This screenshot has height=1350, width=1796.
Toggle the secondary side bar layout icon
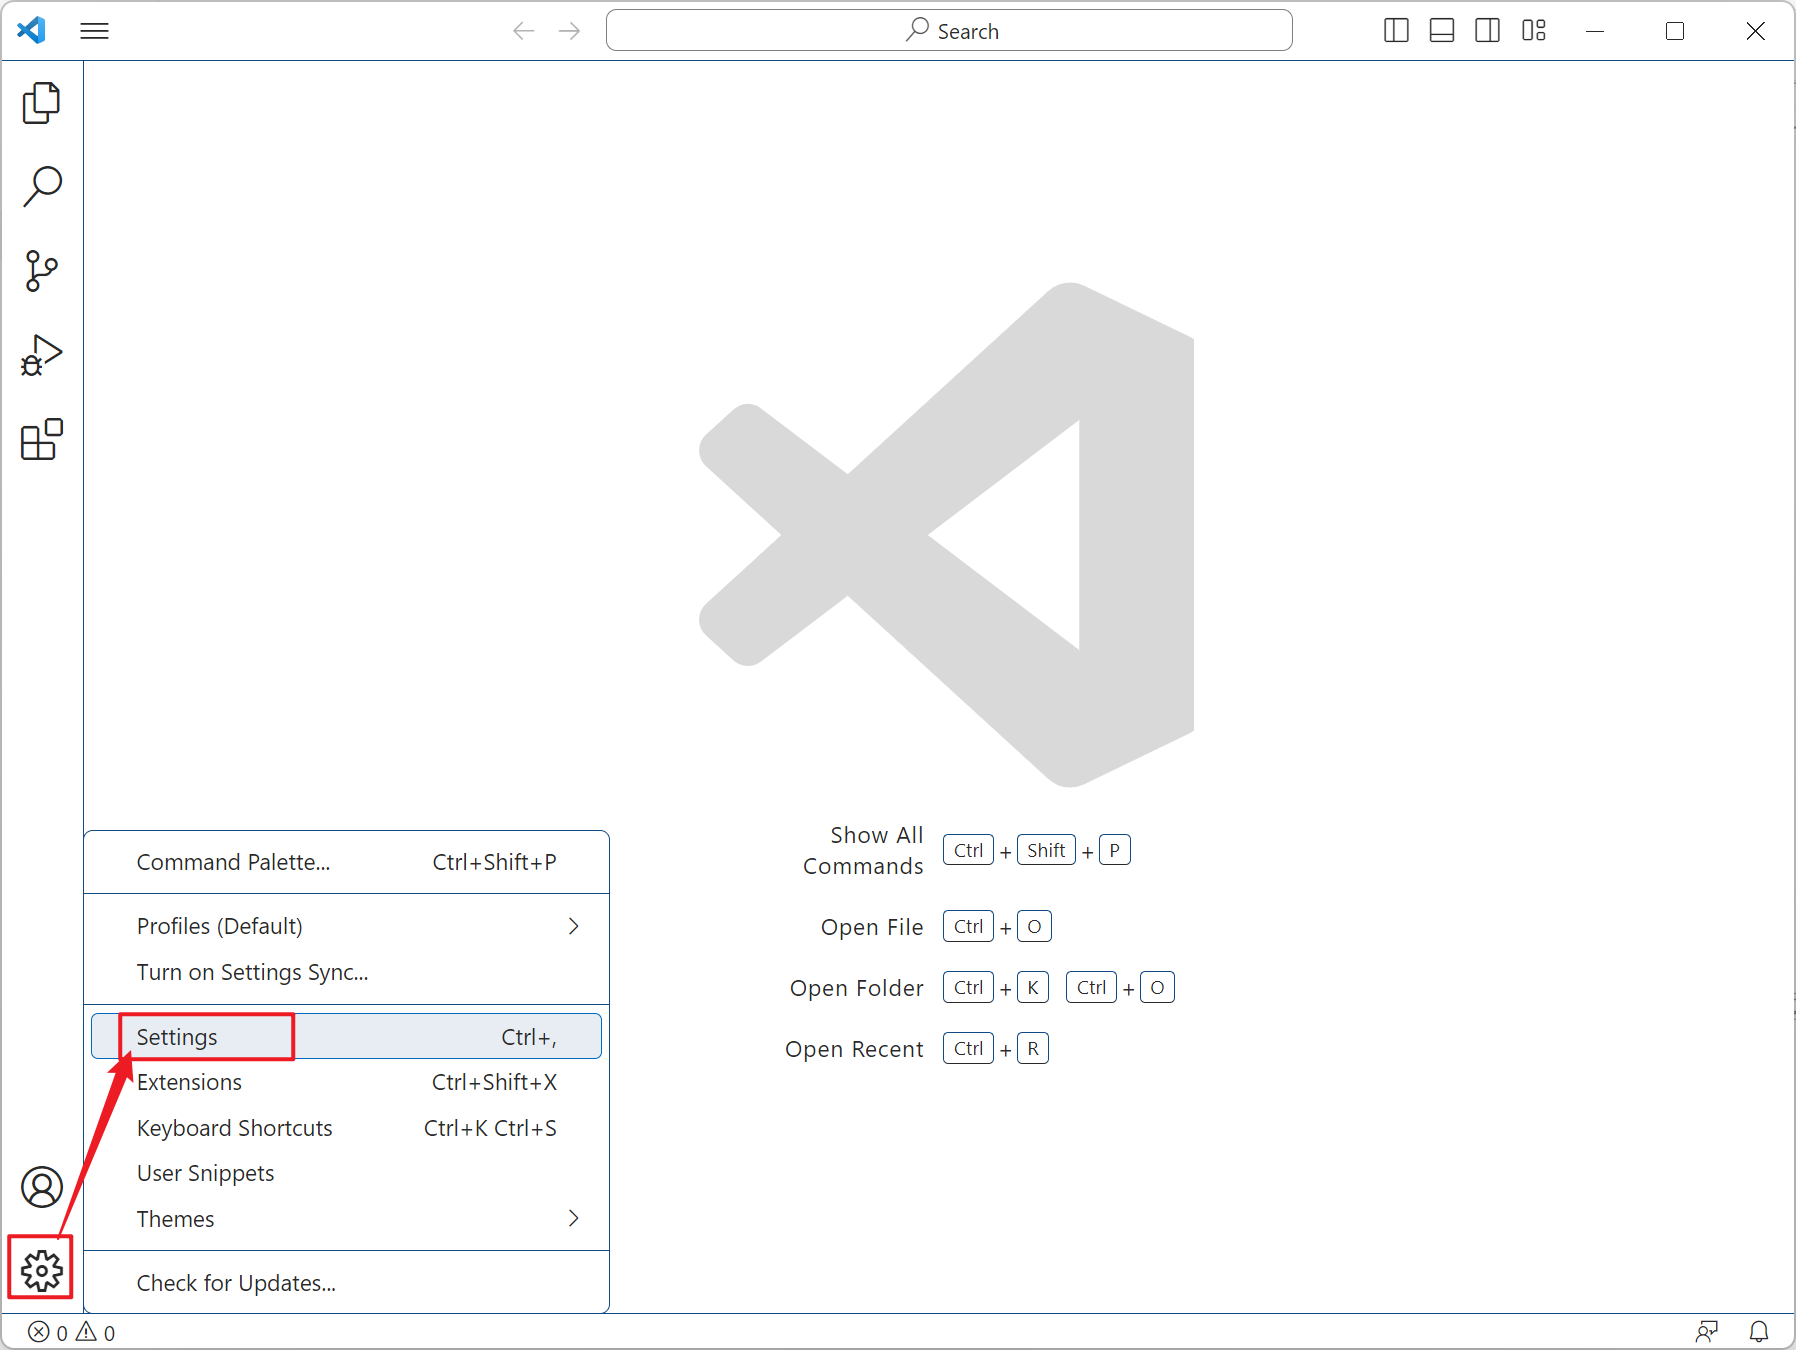[x=1488, y=31]
